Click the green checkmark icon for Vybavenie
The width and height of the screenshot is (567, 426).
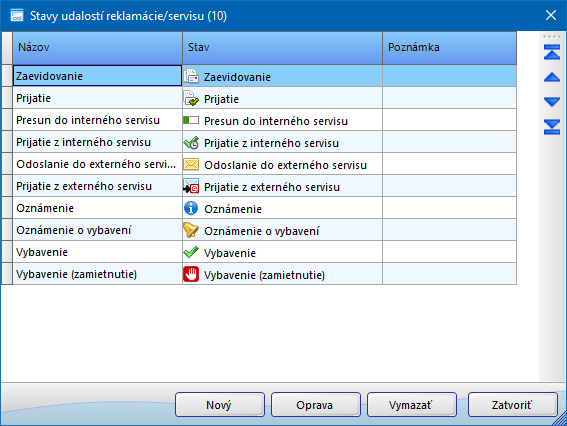click(x=191, y=252)
